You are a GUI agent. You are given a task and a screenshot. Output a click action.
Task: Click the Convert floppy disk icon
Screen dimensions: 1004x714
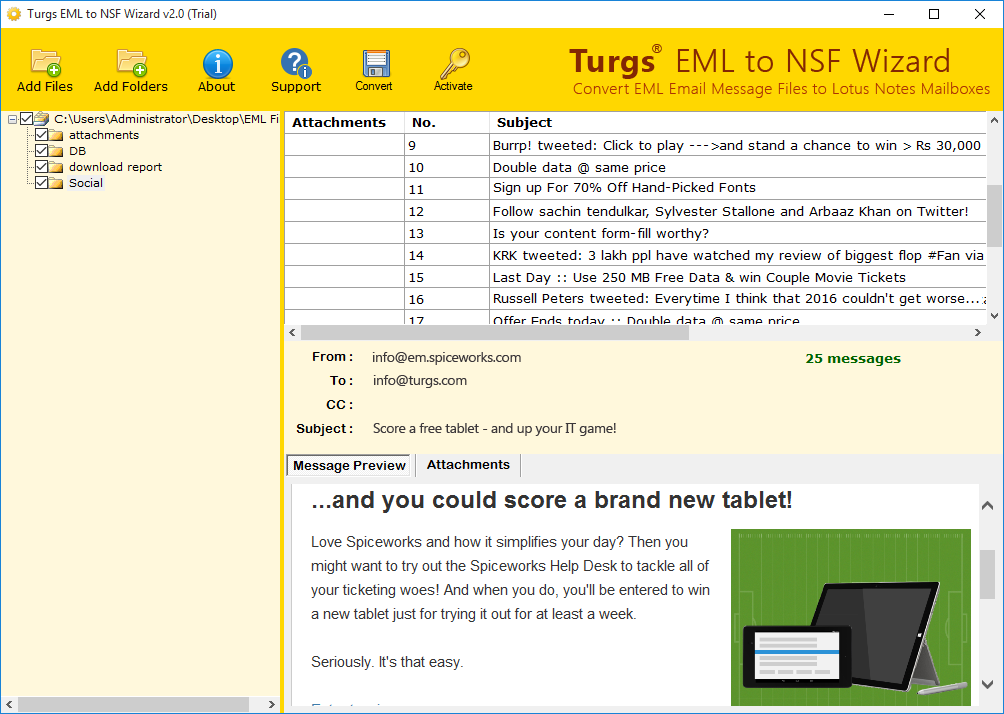[x=375, y=63]
